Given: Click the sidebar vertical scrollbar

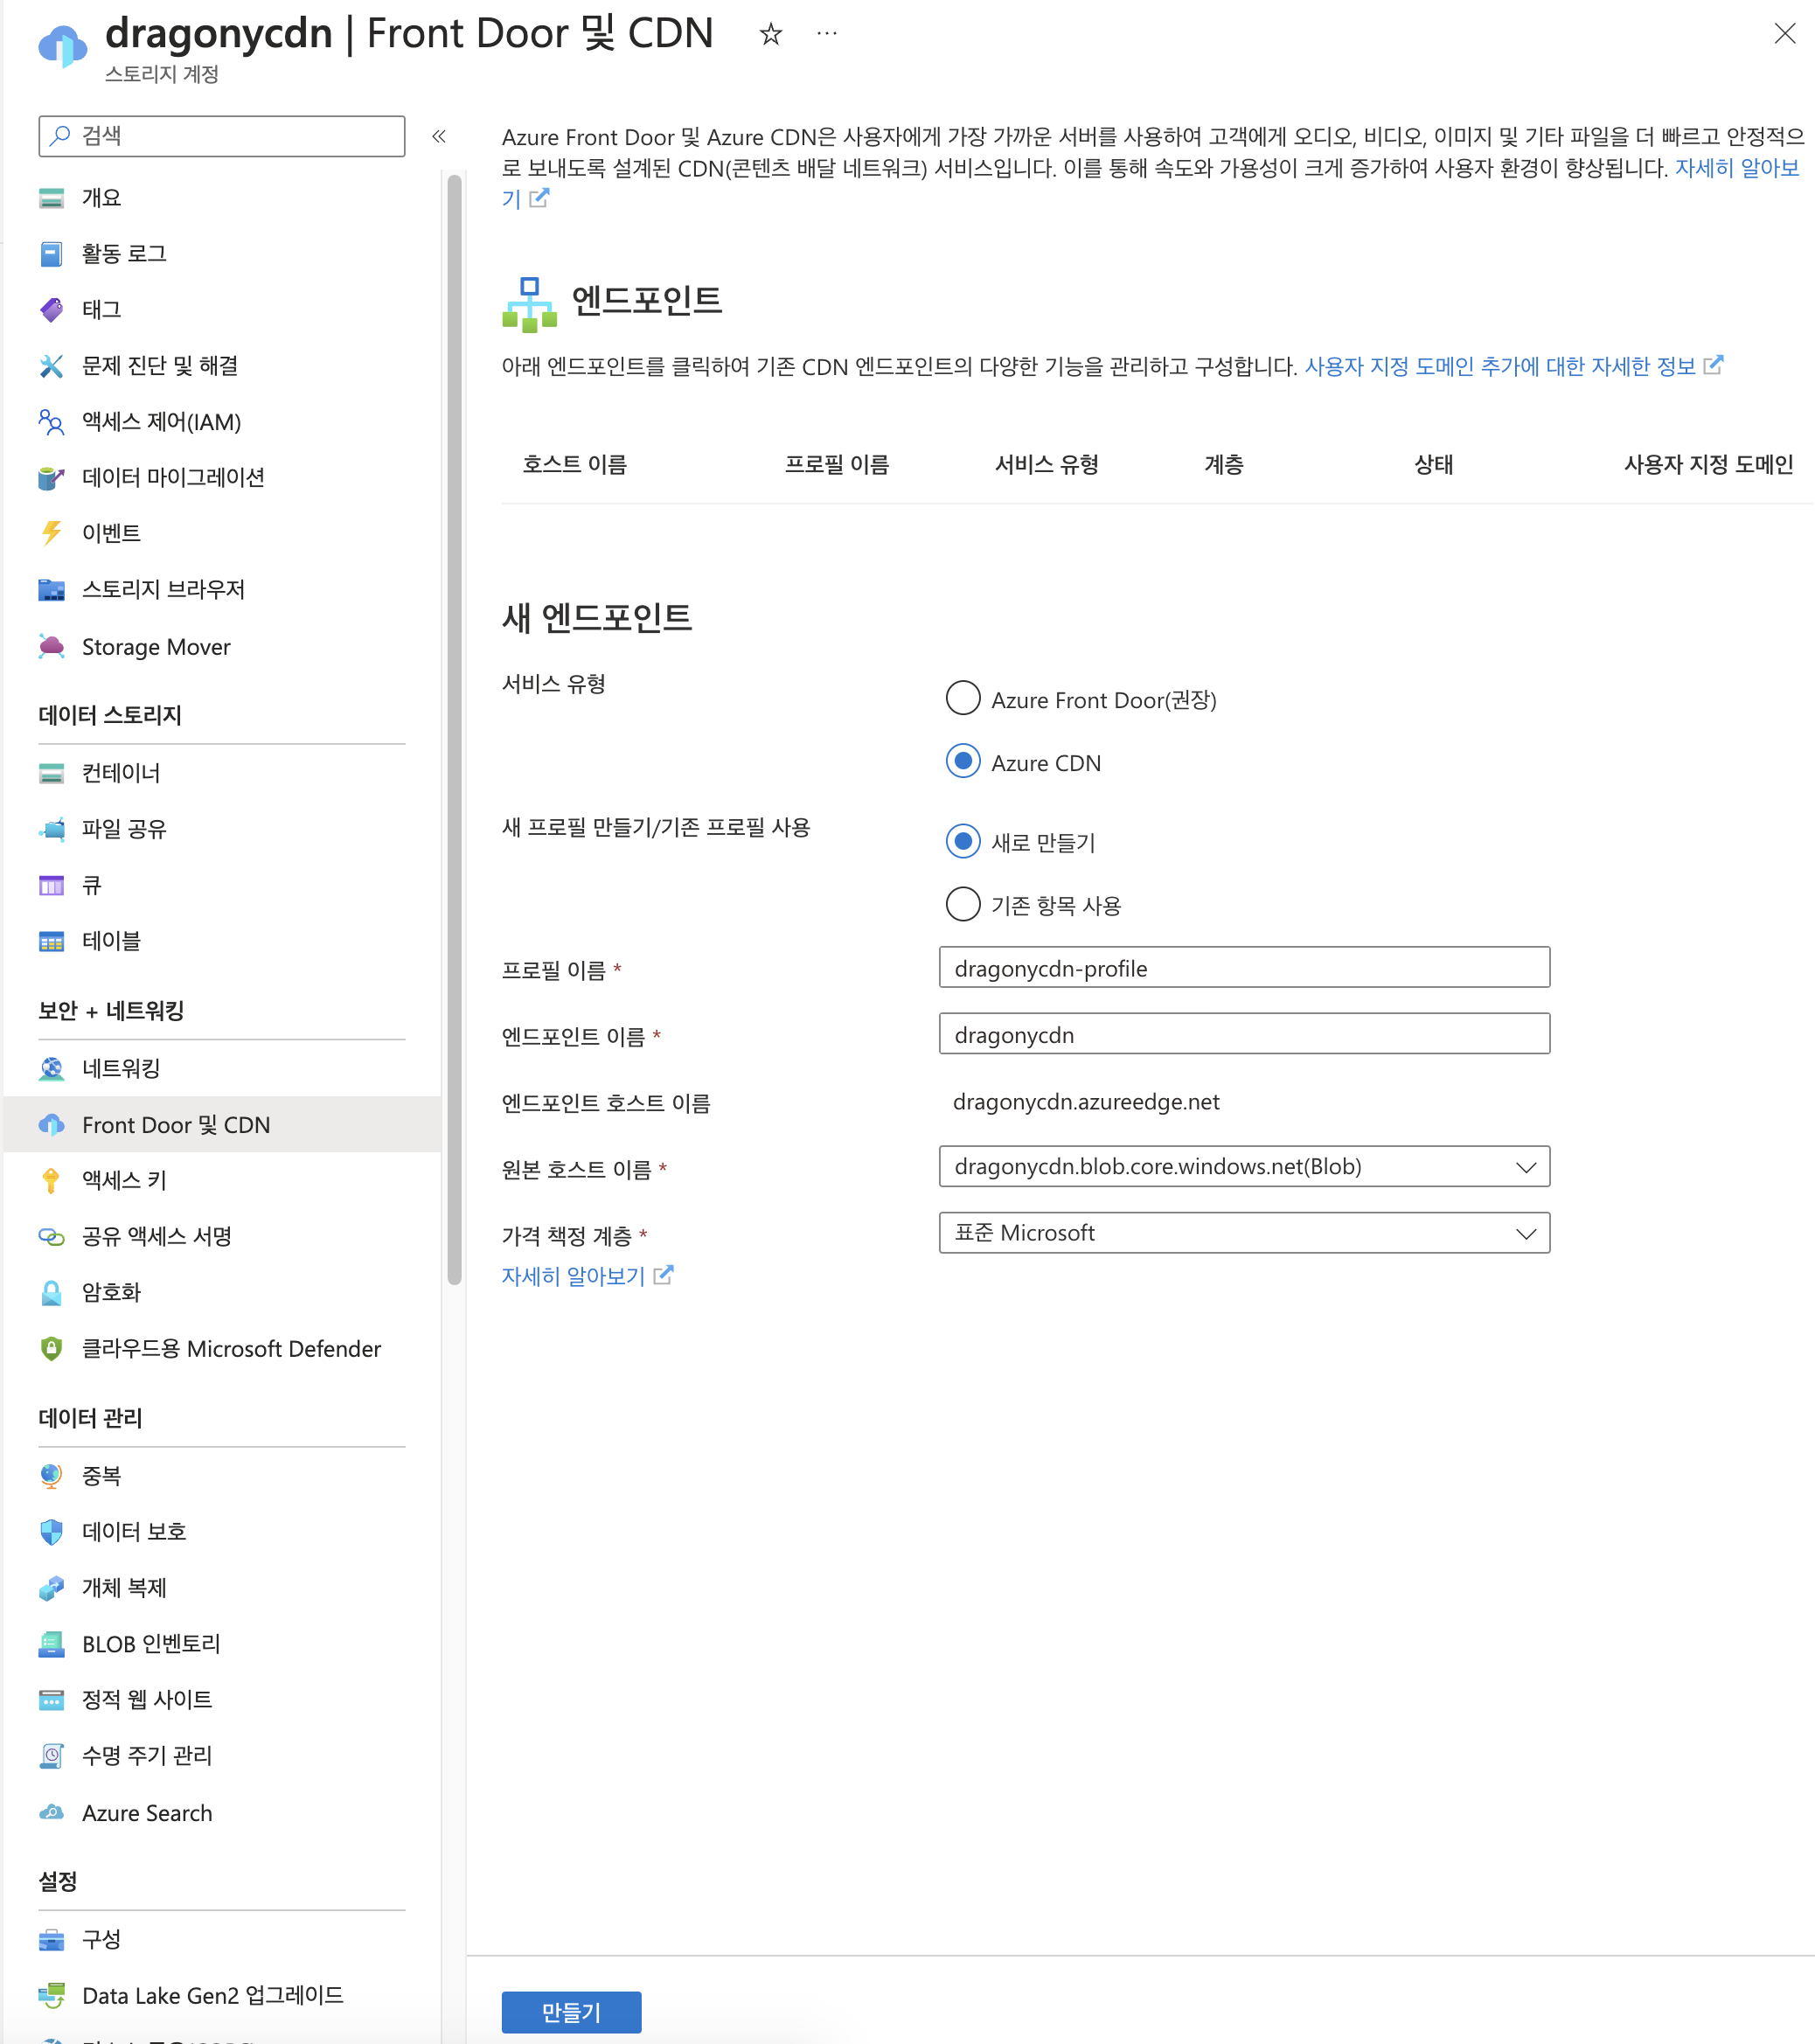Looking at the screenshot, I should (x=454, y=730).
